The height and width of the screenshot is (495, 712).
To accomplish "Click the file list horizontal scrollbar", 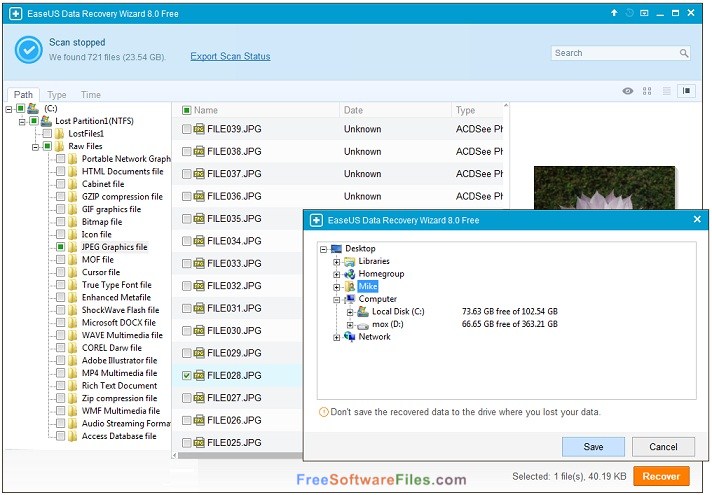I will (240, 455).
